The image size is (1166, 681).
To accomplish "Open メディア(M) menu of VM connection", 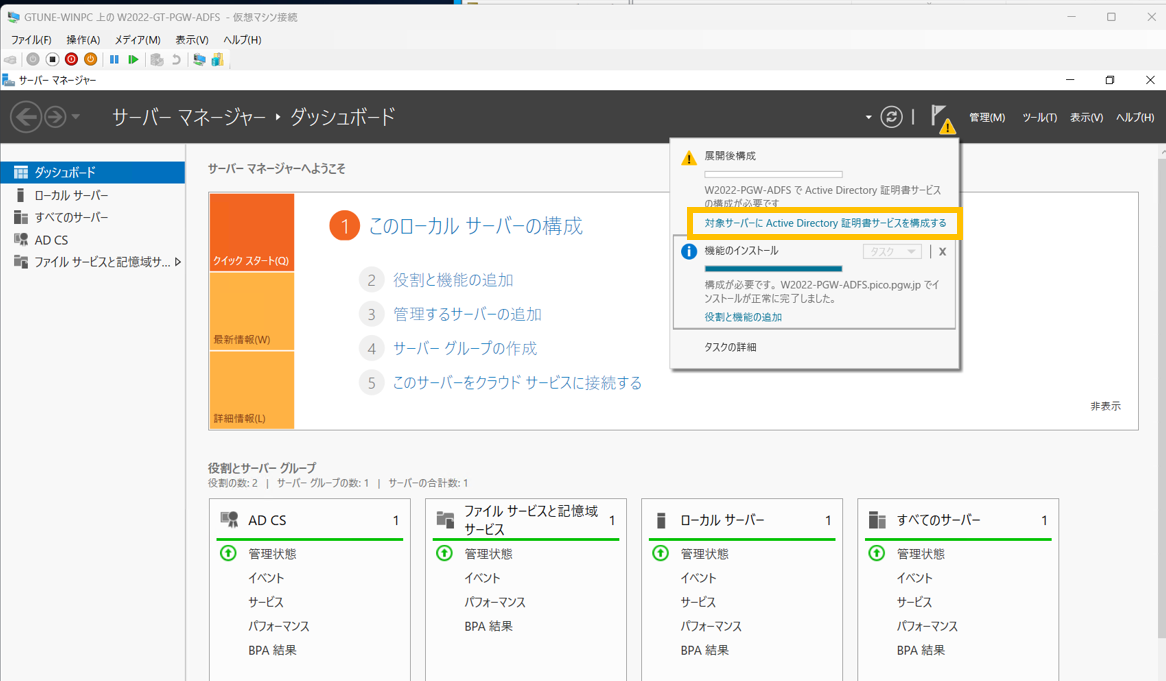I will 138,39.
